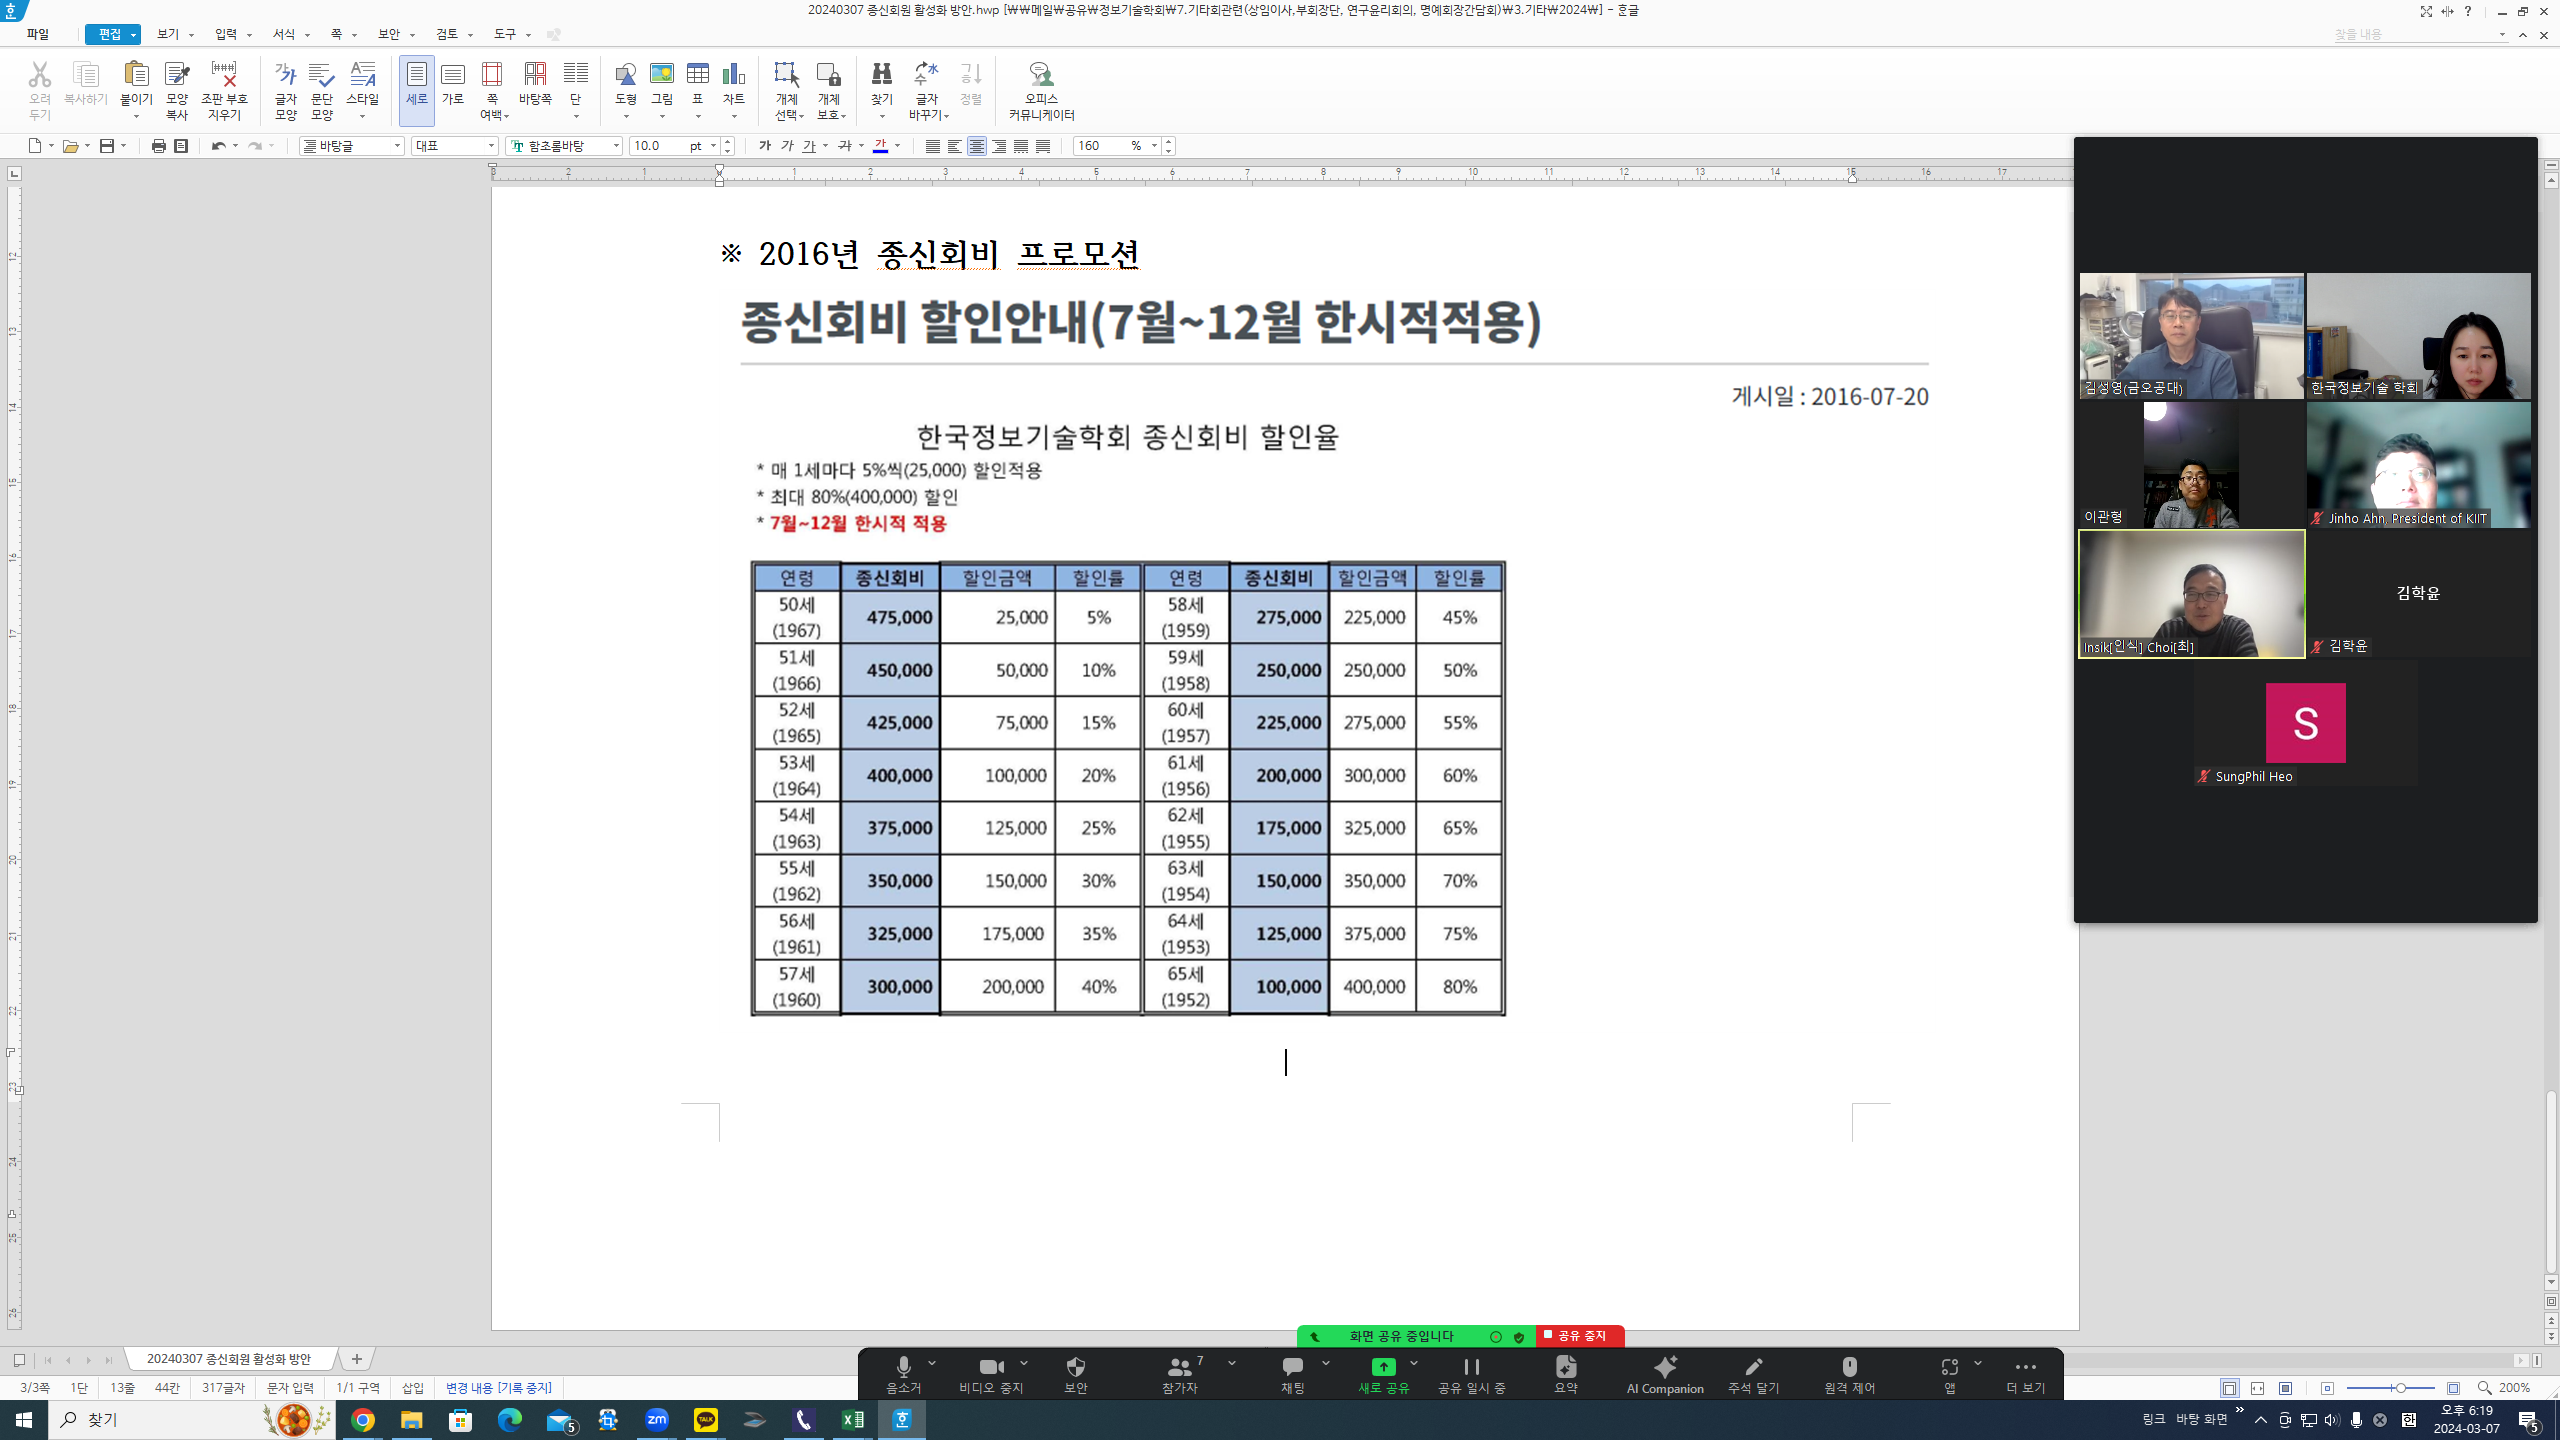Click the Object Select (개체 선택) icon
The image size is (2560, 1440).
786,74
